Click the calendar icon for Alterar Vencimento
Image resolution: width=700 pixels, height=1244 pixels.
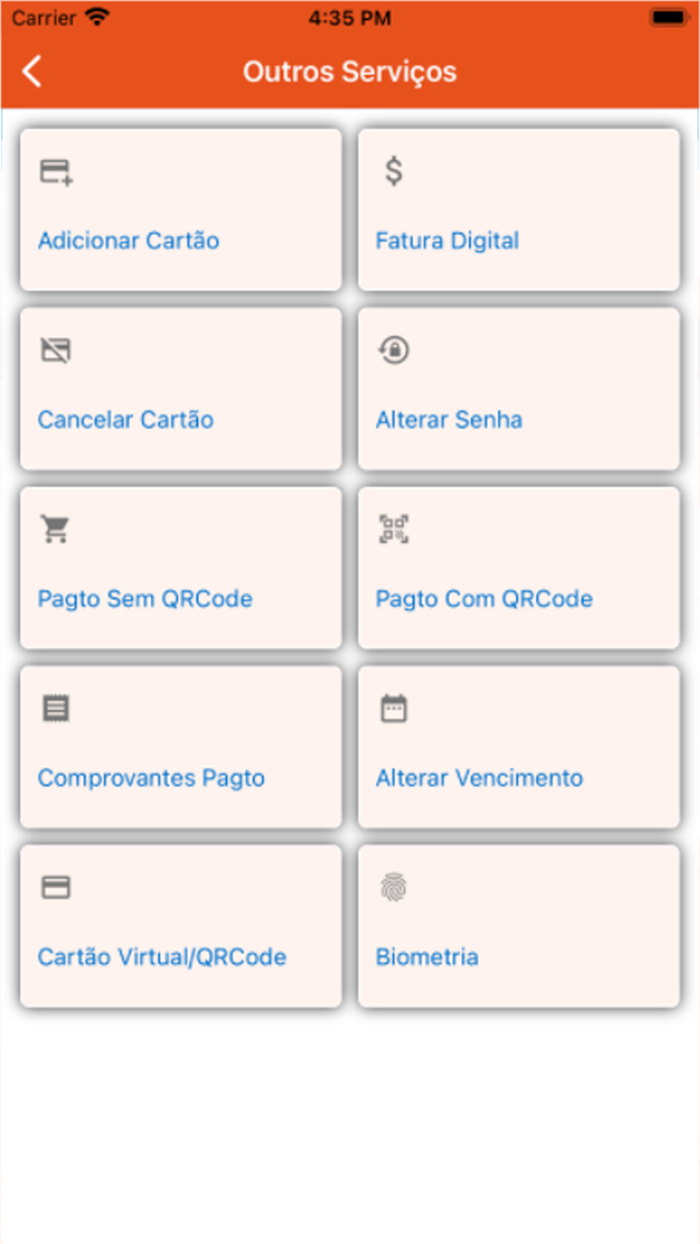pos(394,708)
